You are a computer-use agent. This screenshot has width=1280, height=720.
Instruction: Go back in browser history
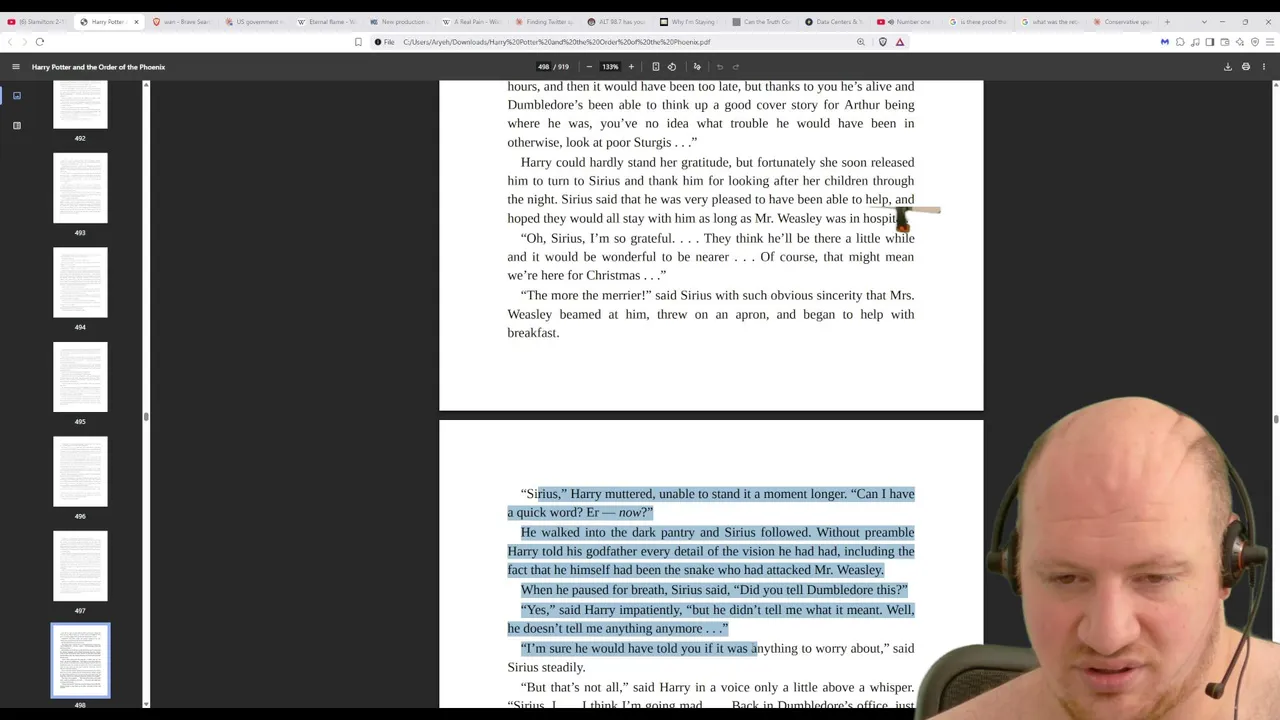click(10, 42)
